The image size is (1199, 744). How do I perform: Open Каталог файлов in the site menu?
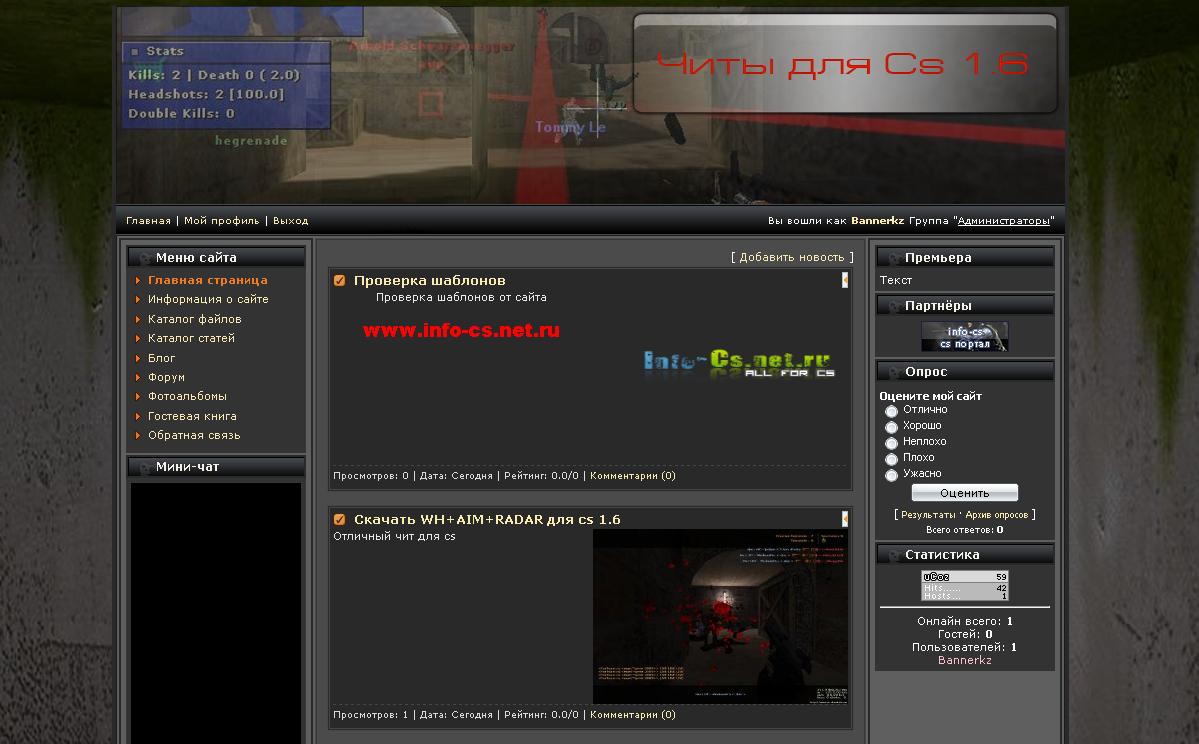pyautogui.click(x=194, y=319)
